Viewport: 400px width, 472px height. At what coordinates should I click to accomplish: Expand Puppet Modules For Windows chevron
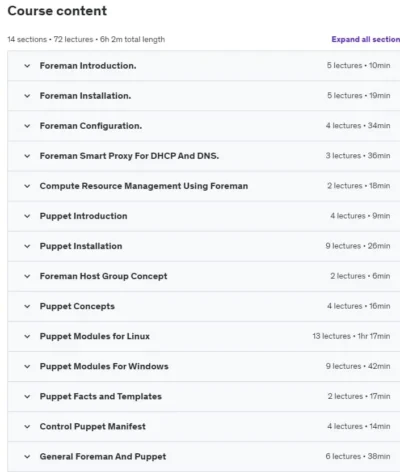(27, 366)
